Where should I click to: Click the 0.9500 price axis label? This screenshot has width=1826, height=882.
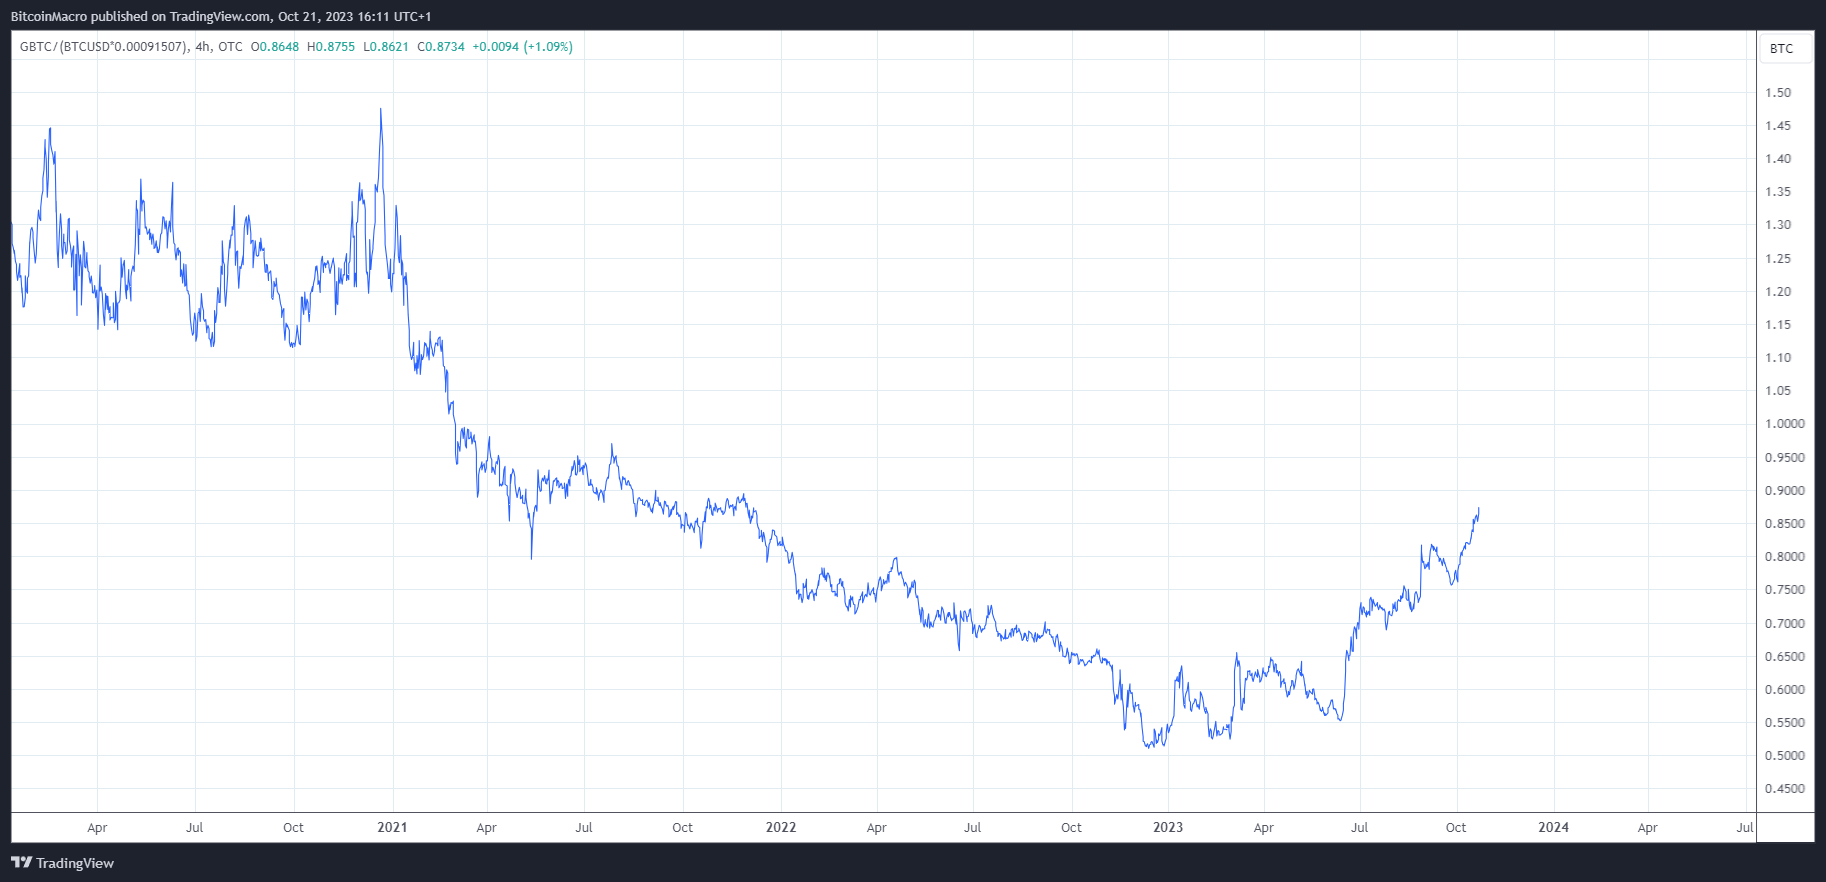[x=1785, y=458]
